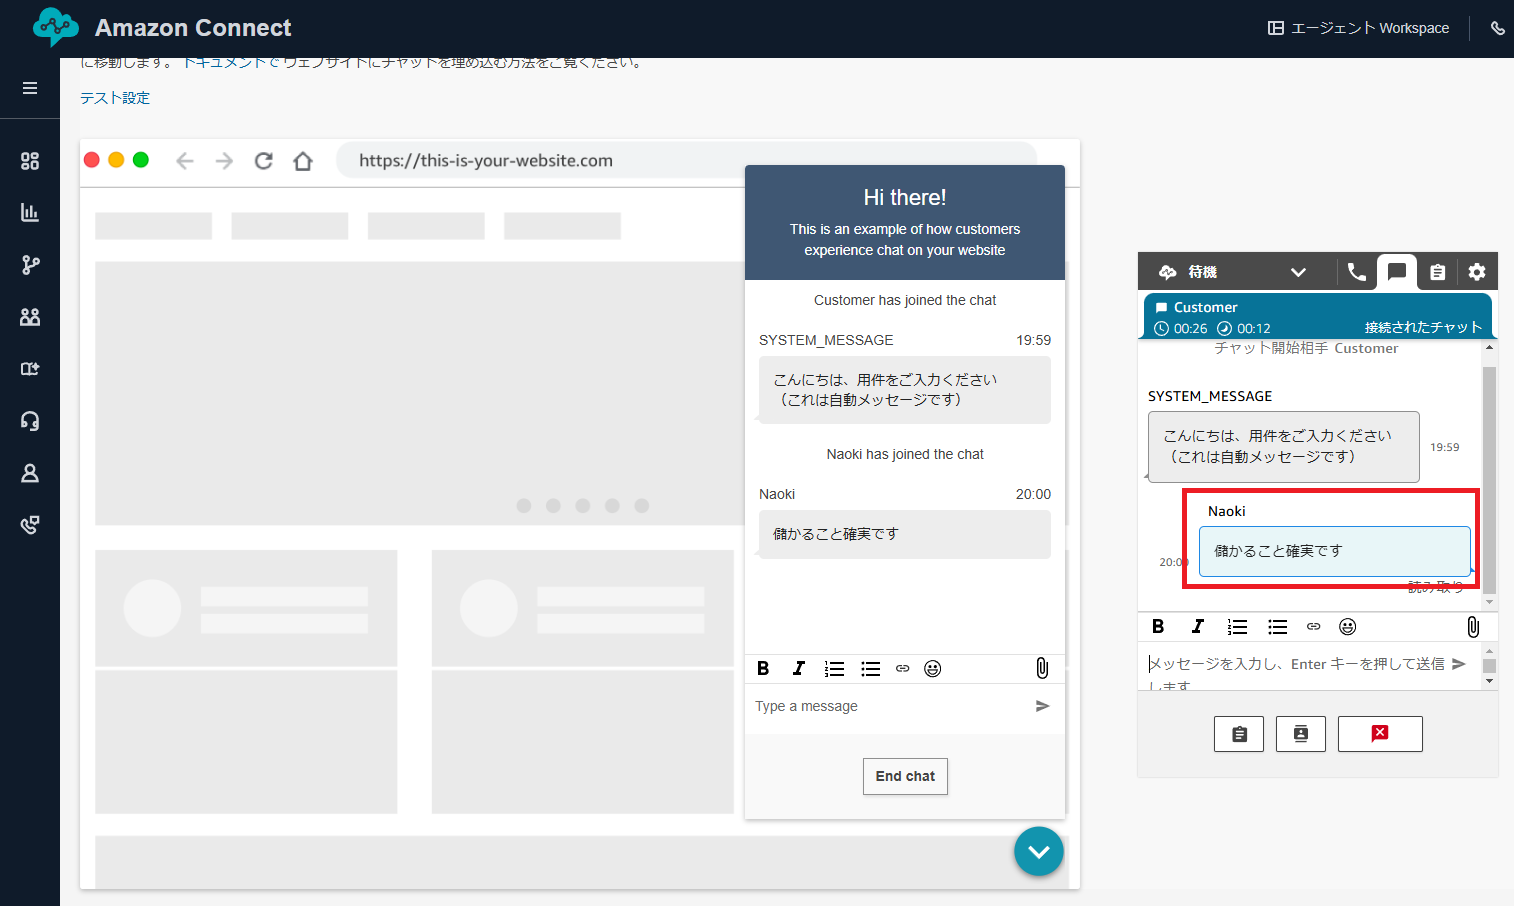Open the dashboard grid icon in sidebar
Screen dimensions: 1514x906
(x=30, y=161)
